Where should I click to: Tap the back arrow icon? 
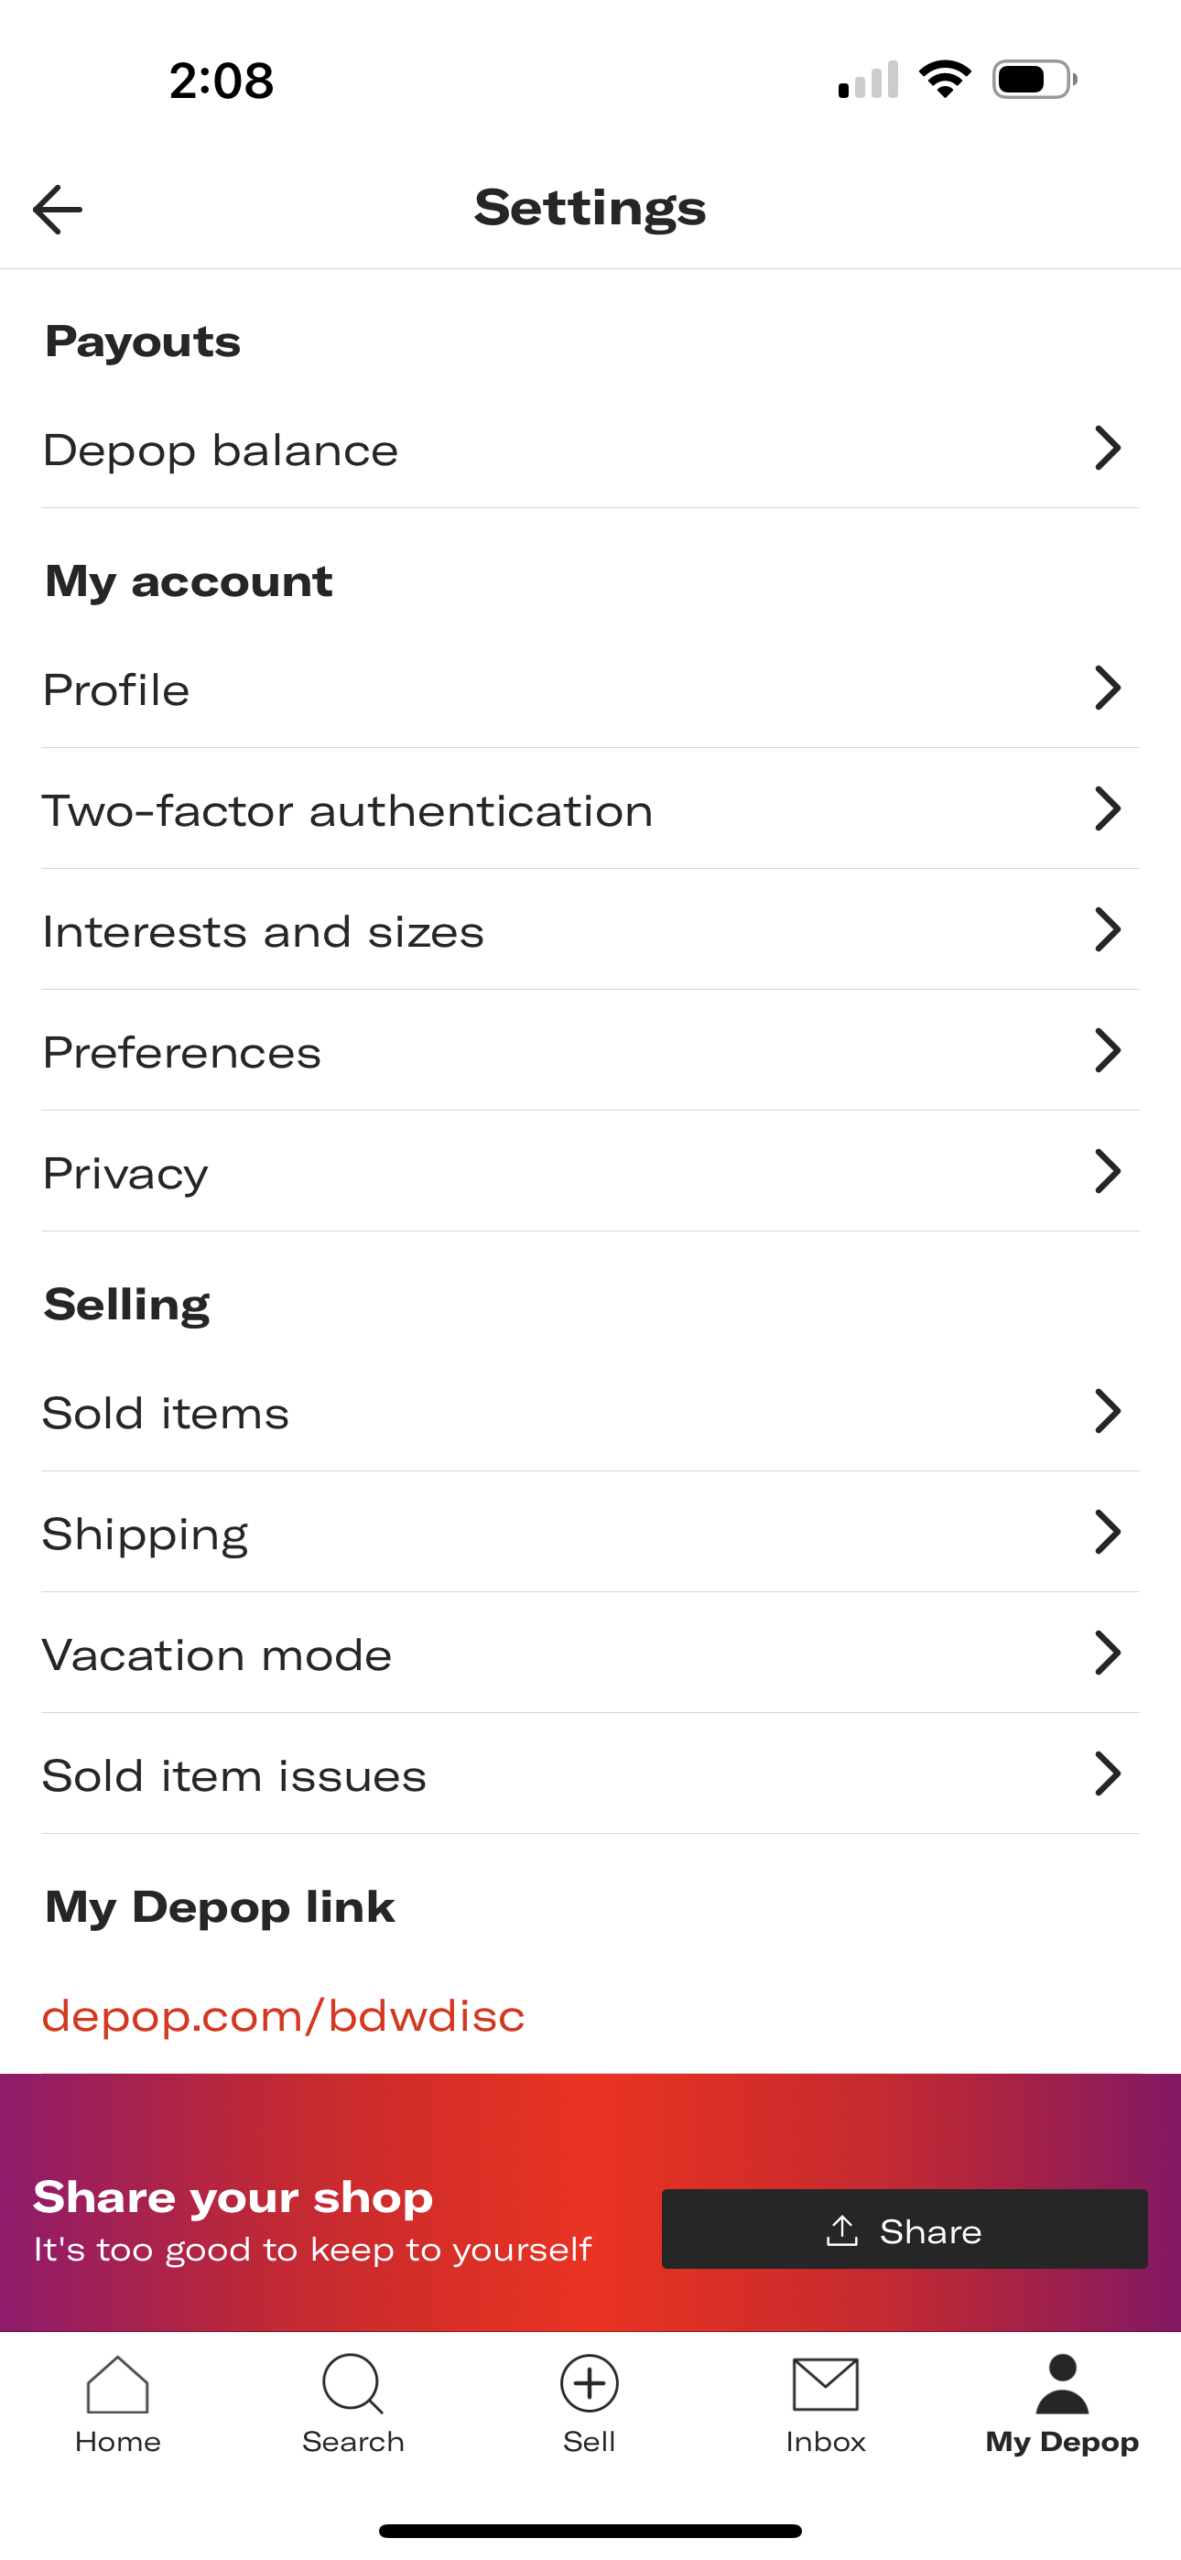point(57,209)
